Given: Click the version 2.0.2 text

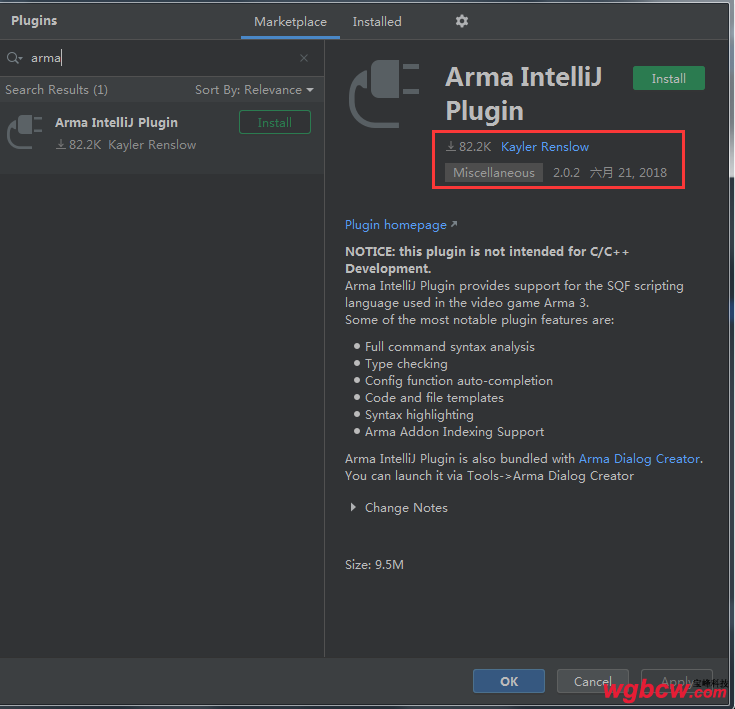Looking at the screenshot, I should [566, 173].
